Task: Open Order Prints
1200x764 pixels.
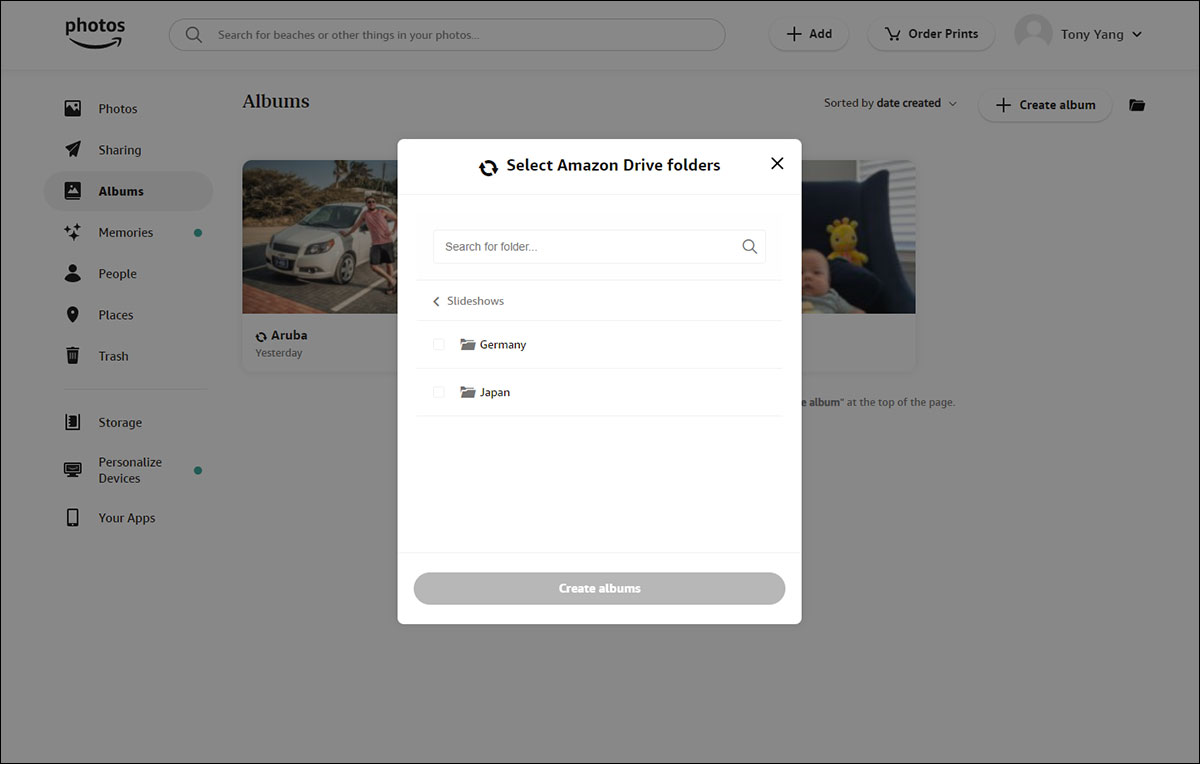Action: [x=931, y=34]
